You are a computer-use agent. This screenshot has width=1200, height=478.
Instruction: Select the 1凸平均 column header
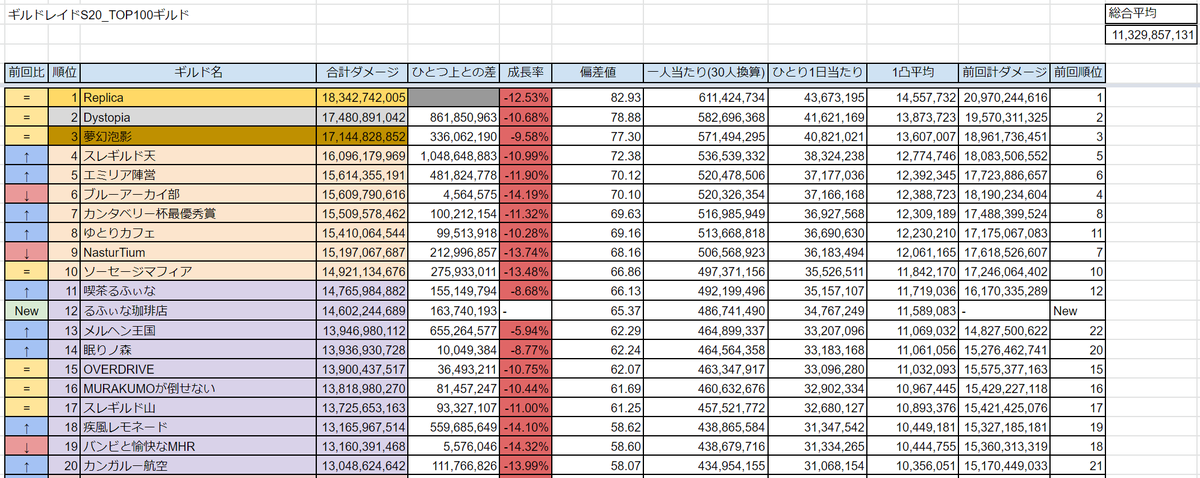(914, 73)
